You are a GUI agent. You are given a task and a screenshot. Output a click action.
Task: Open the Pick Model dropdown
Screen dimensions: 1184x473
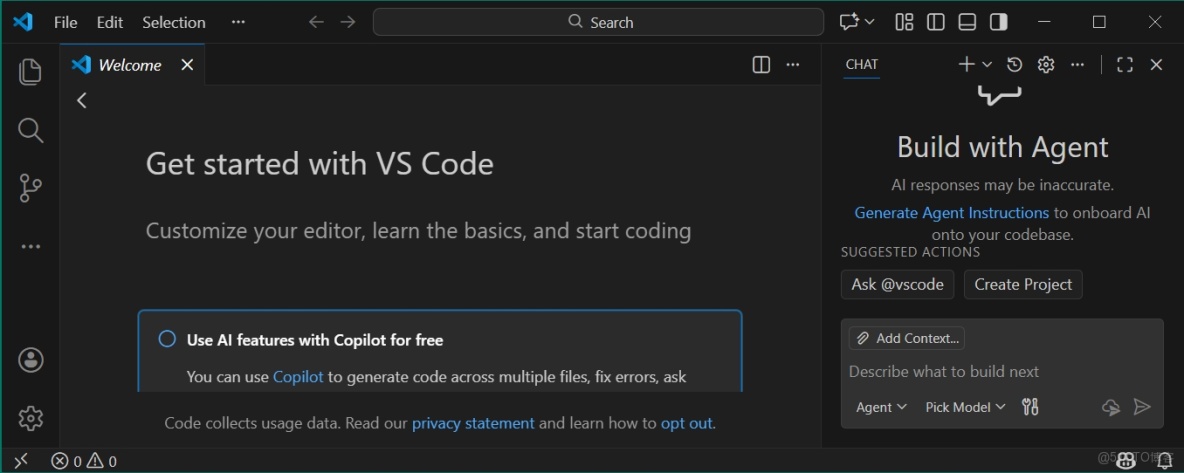point(965,407)
